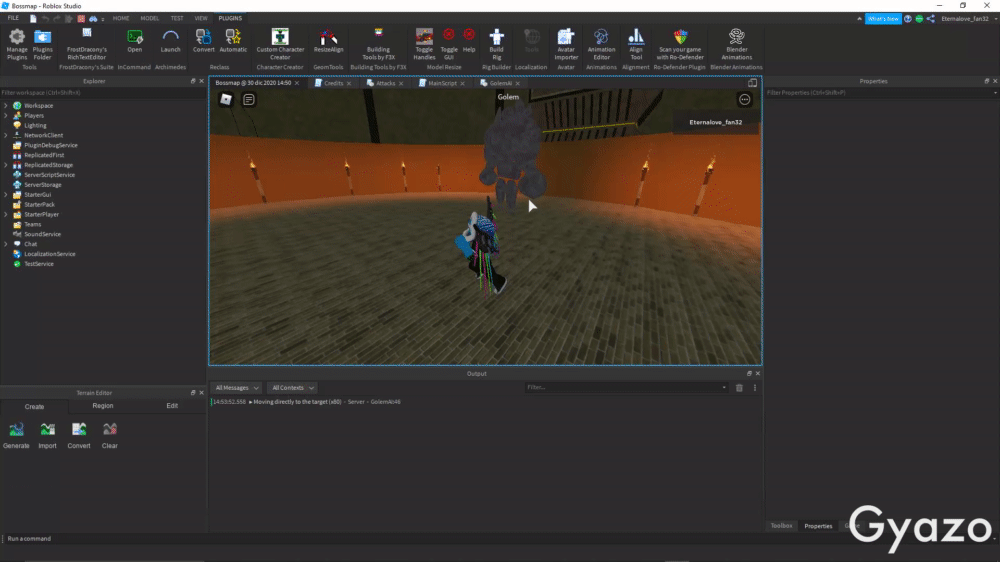Open the Avatar Importer
The image size is (1000, 562).
point(566,44)
